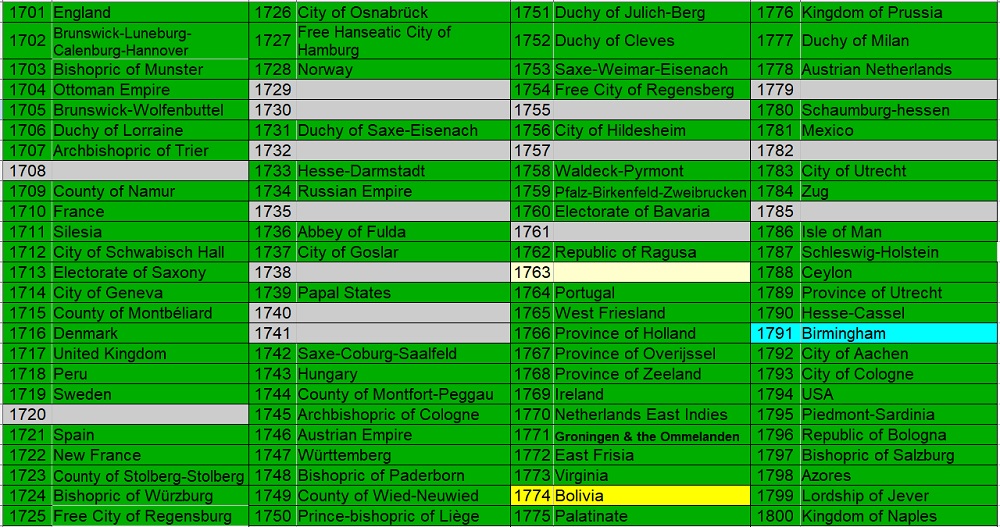Select Free City of Regensburg cell

pos(149,516)
